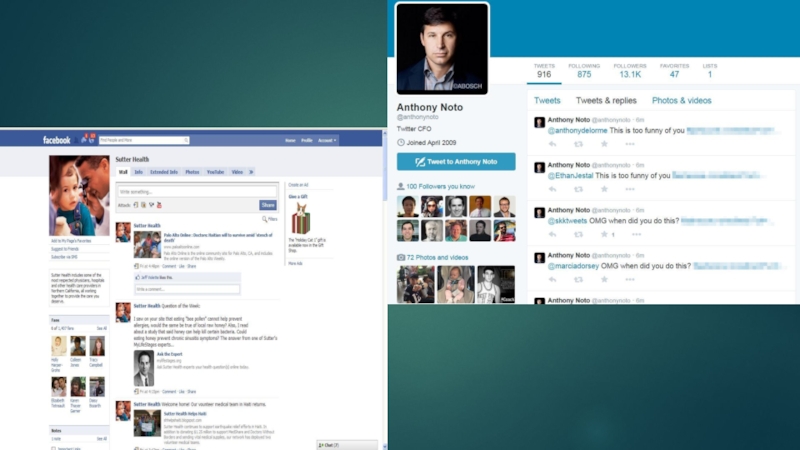Expand more Facebook page tabs arrow
800x450 pixels.
(x=251, y=172)
